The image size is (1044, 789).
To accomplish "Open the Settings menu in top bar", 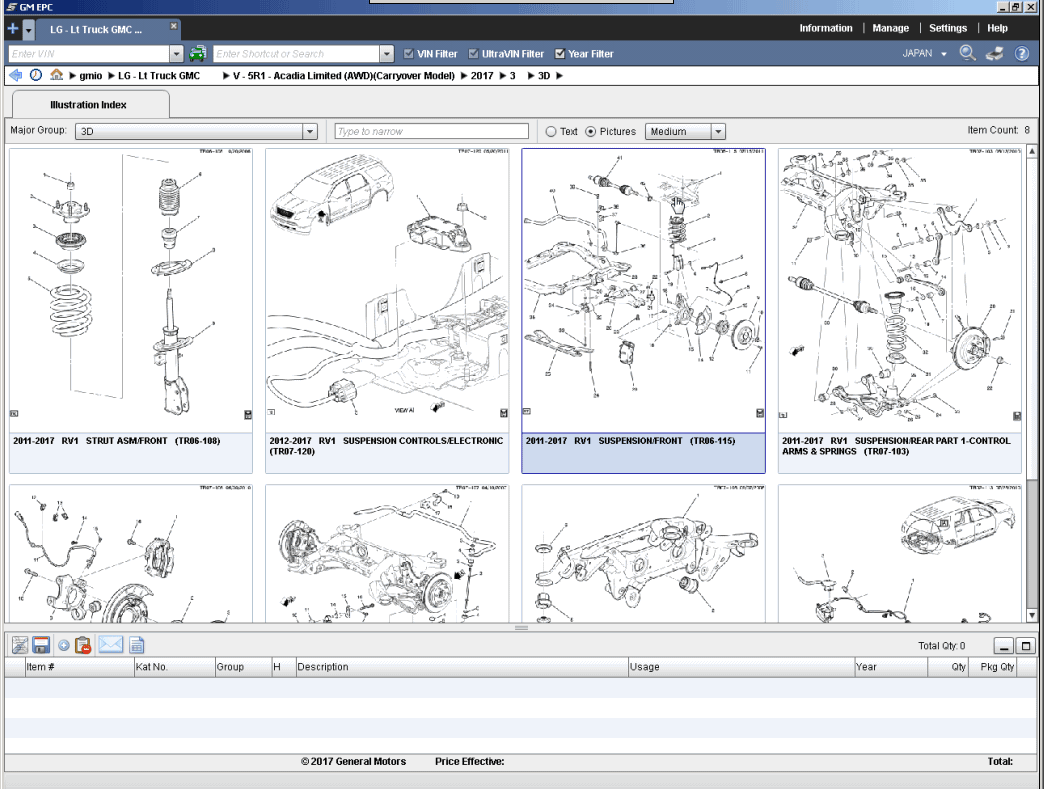I will click(x=946, y=27).
